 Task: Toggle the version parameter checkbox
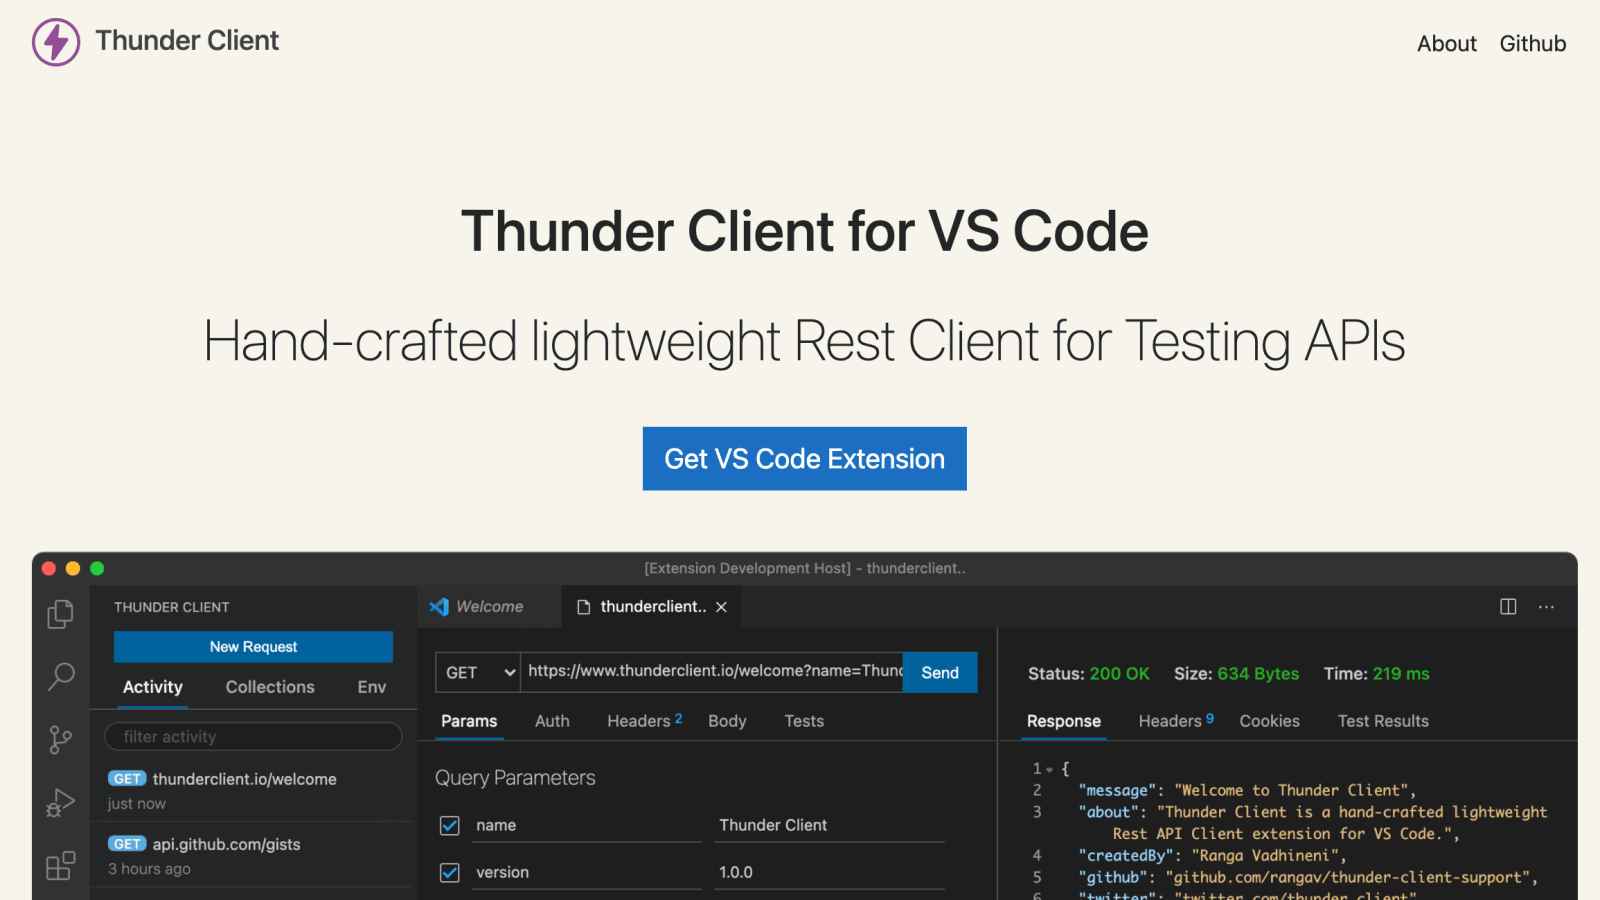click(450, 872)
